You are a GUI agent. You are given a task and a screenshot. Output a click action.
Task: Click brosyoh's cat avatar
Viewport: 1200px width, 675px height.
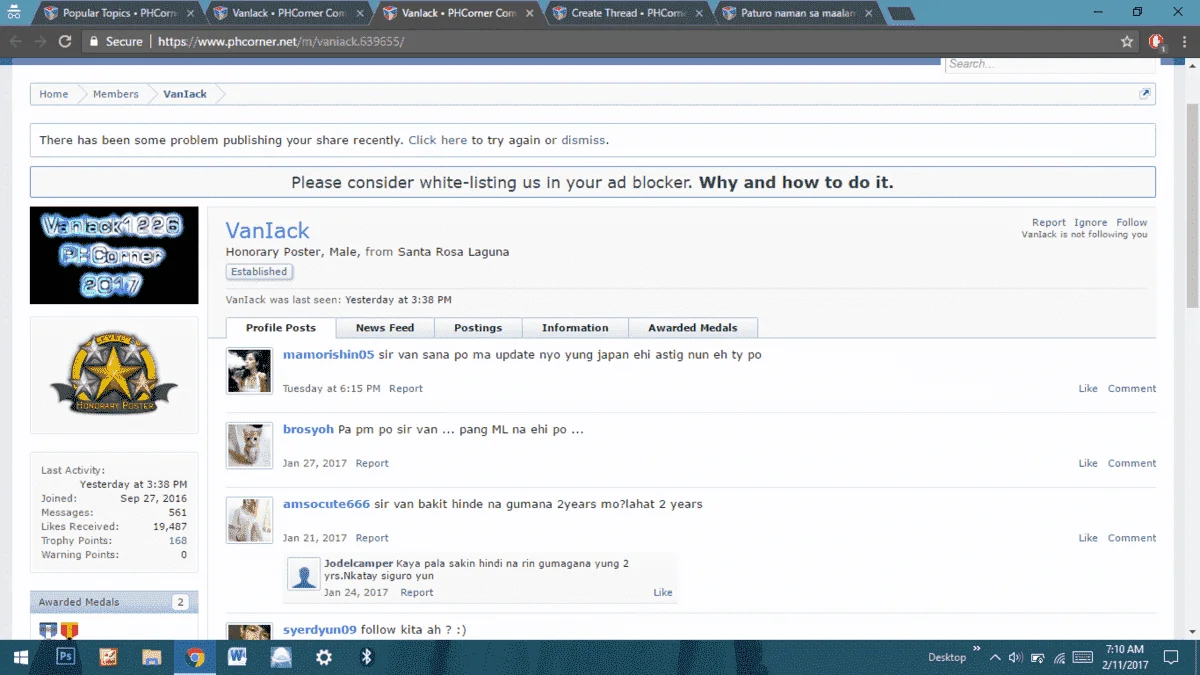pos(249,446)
